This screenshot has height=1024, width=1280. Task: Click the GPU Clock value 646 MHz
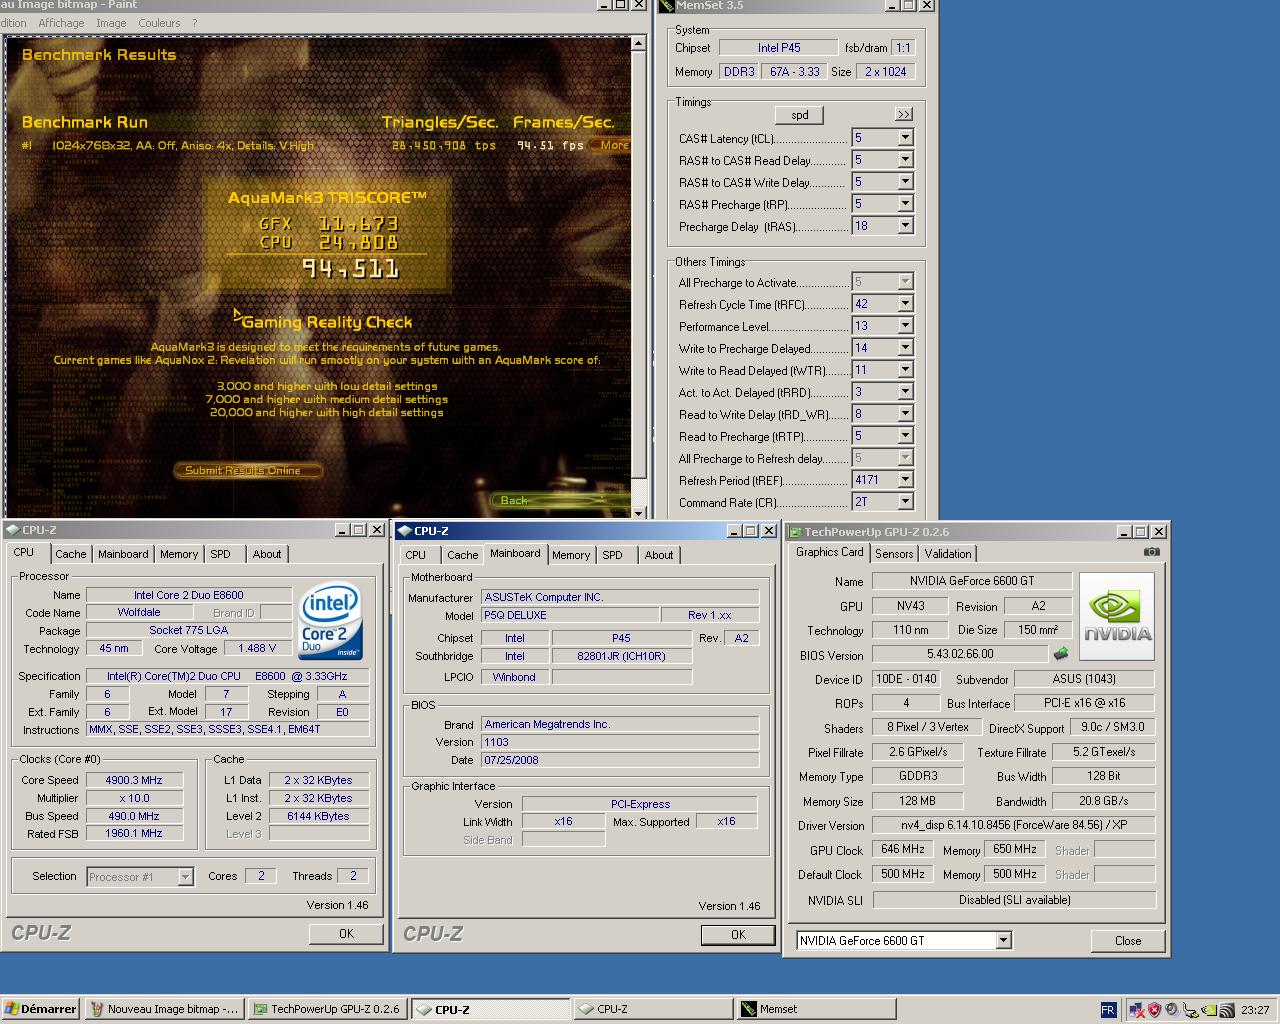click(903, 850)
